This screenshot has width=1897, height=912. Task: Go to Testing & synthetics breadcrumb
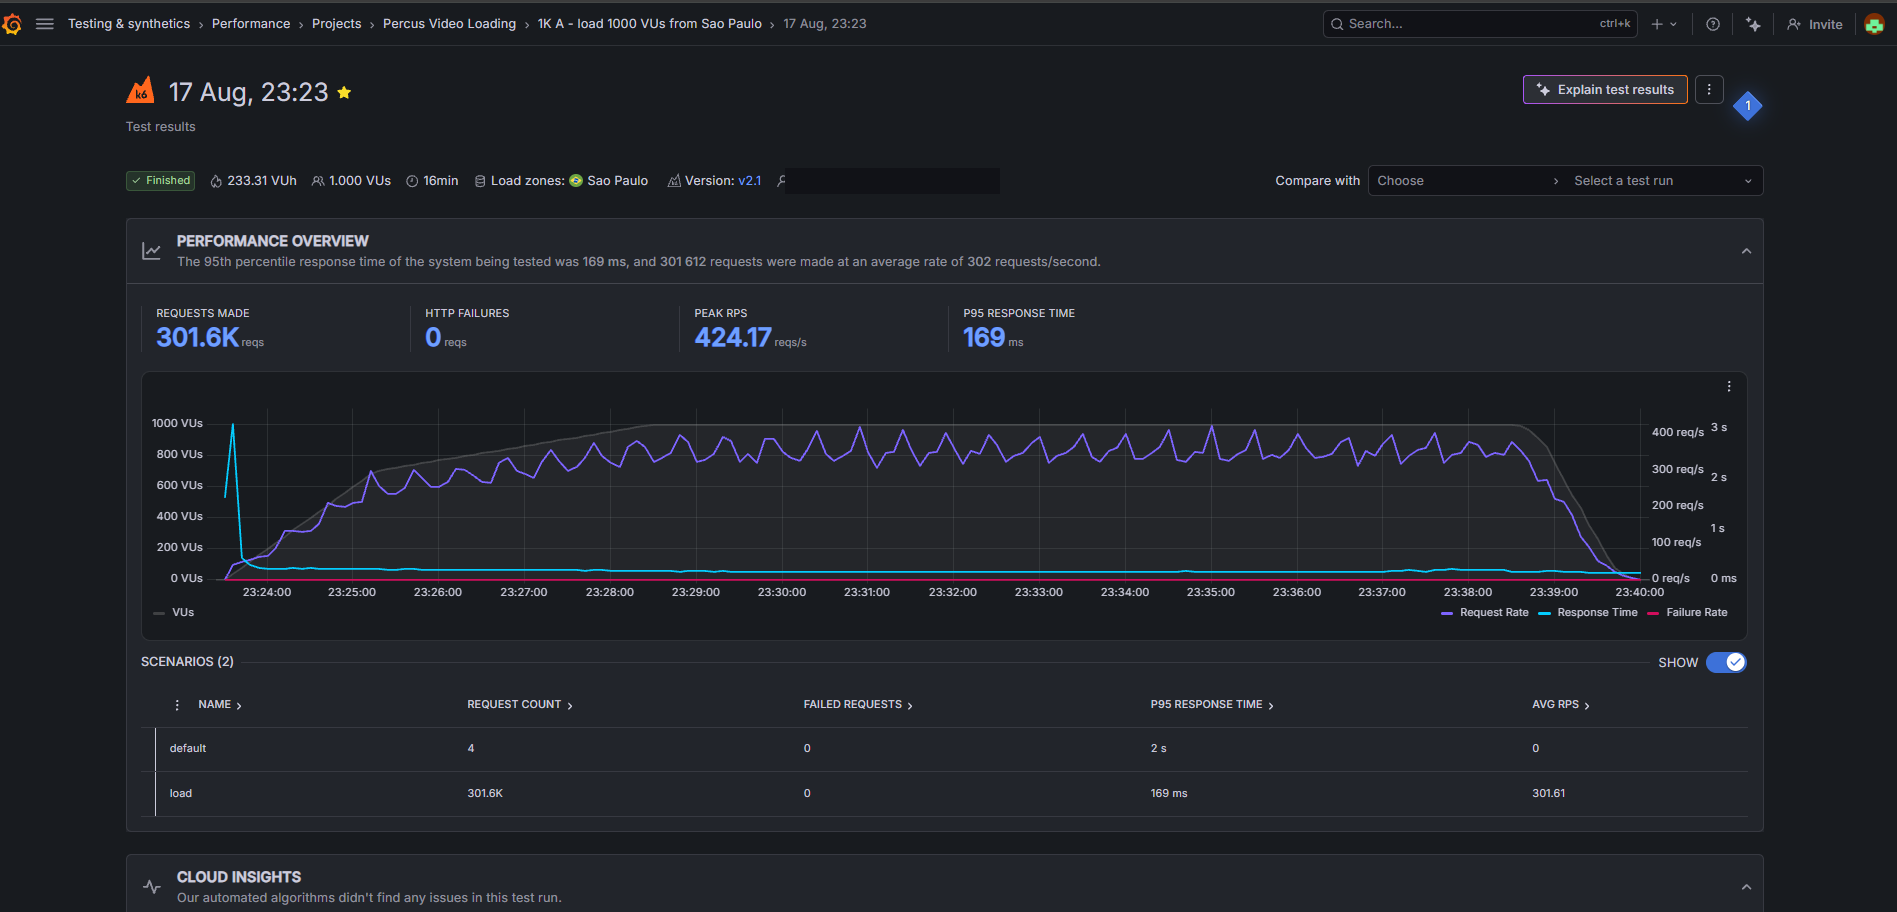(129, 24)
